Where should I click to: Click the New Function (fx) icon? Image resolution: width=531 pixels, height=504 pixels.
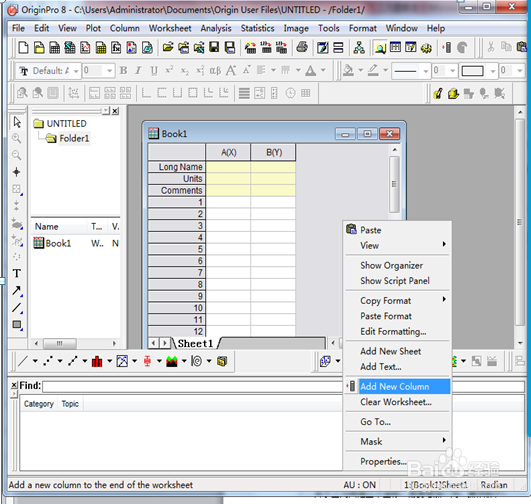point(116,48)
